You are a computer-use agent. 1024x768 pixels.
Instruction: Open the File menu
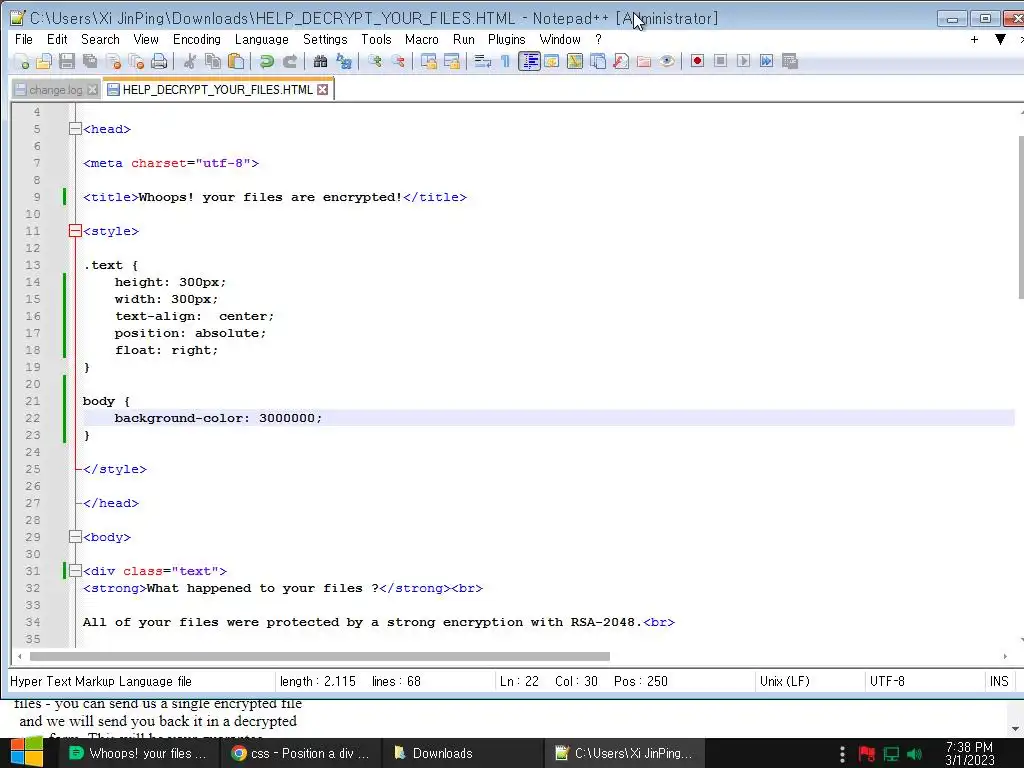(24, 40)
